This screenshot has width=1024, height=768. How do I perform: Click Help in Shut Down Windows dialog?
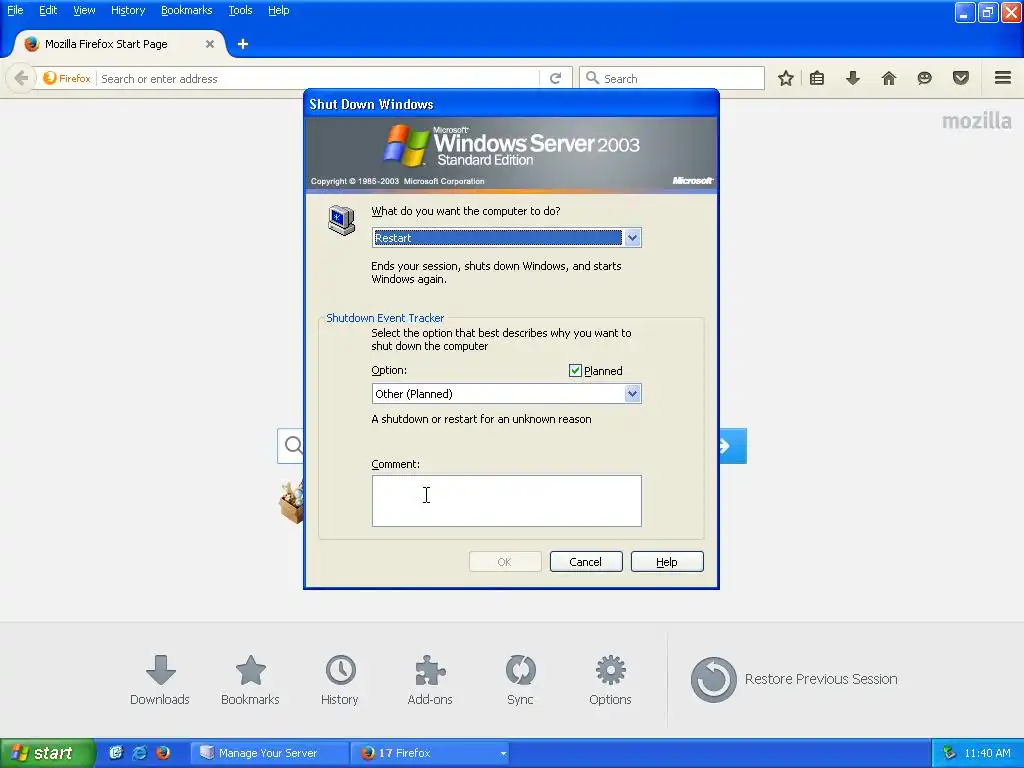click(x=667, y=562)
